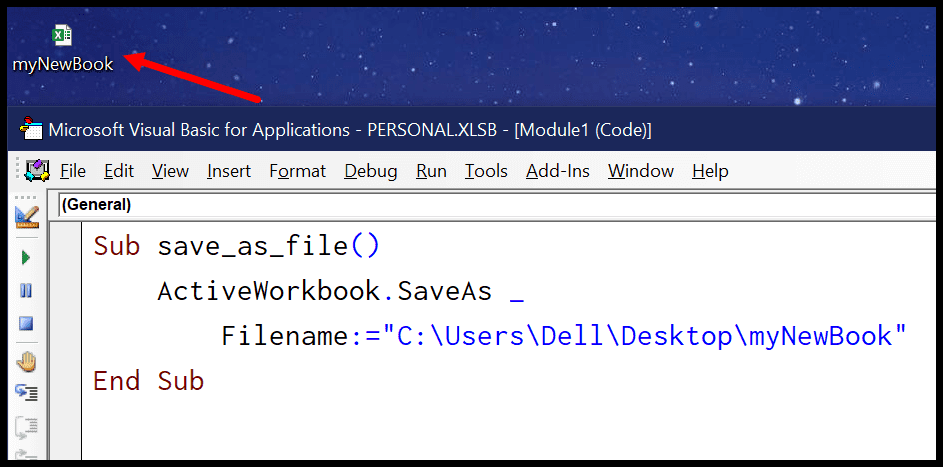Screen dimensions: 943x467
Task: Open the Run menu
Action: click(431, 171)
